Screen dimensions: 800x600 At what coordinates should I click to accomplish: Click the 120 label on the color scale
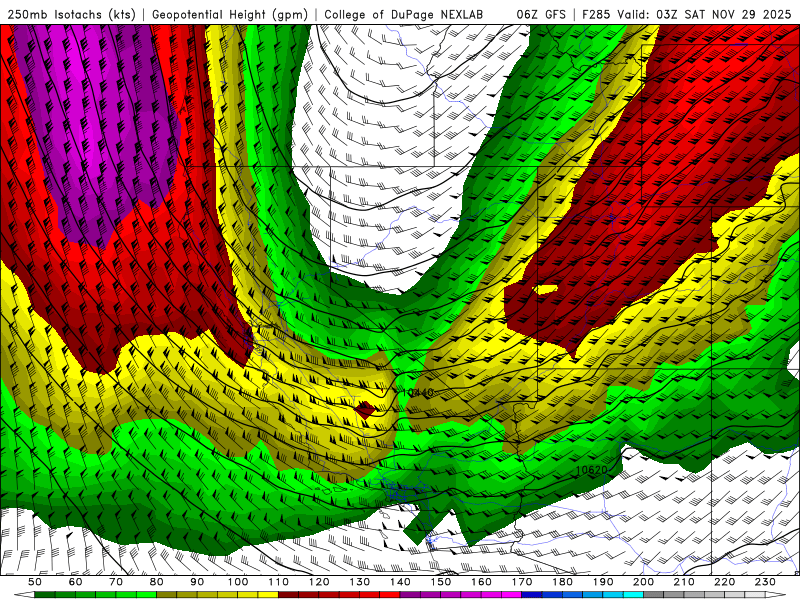tap(319, 582)
